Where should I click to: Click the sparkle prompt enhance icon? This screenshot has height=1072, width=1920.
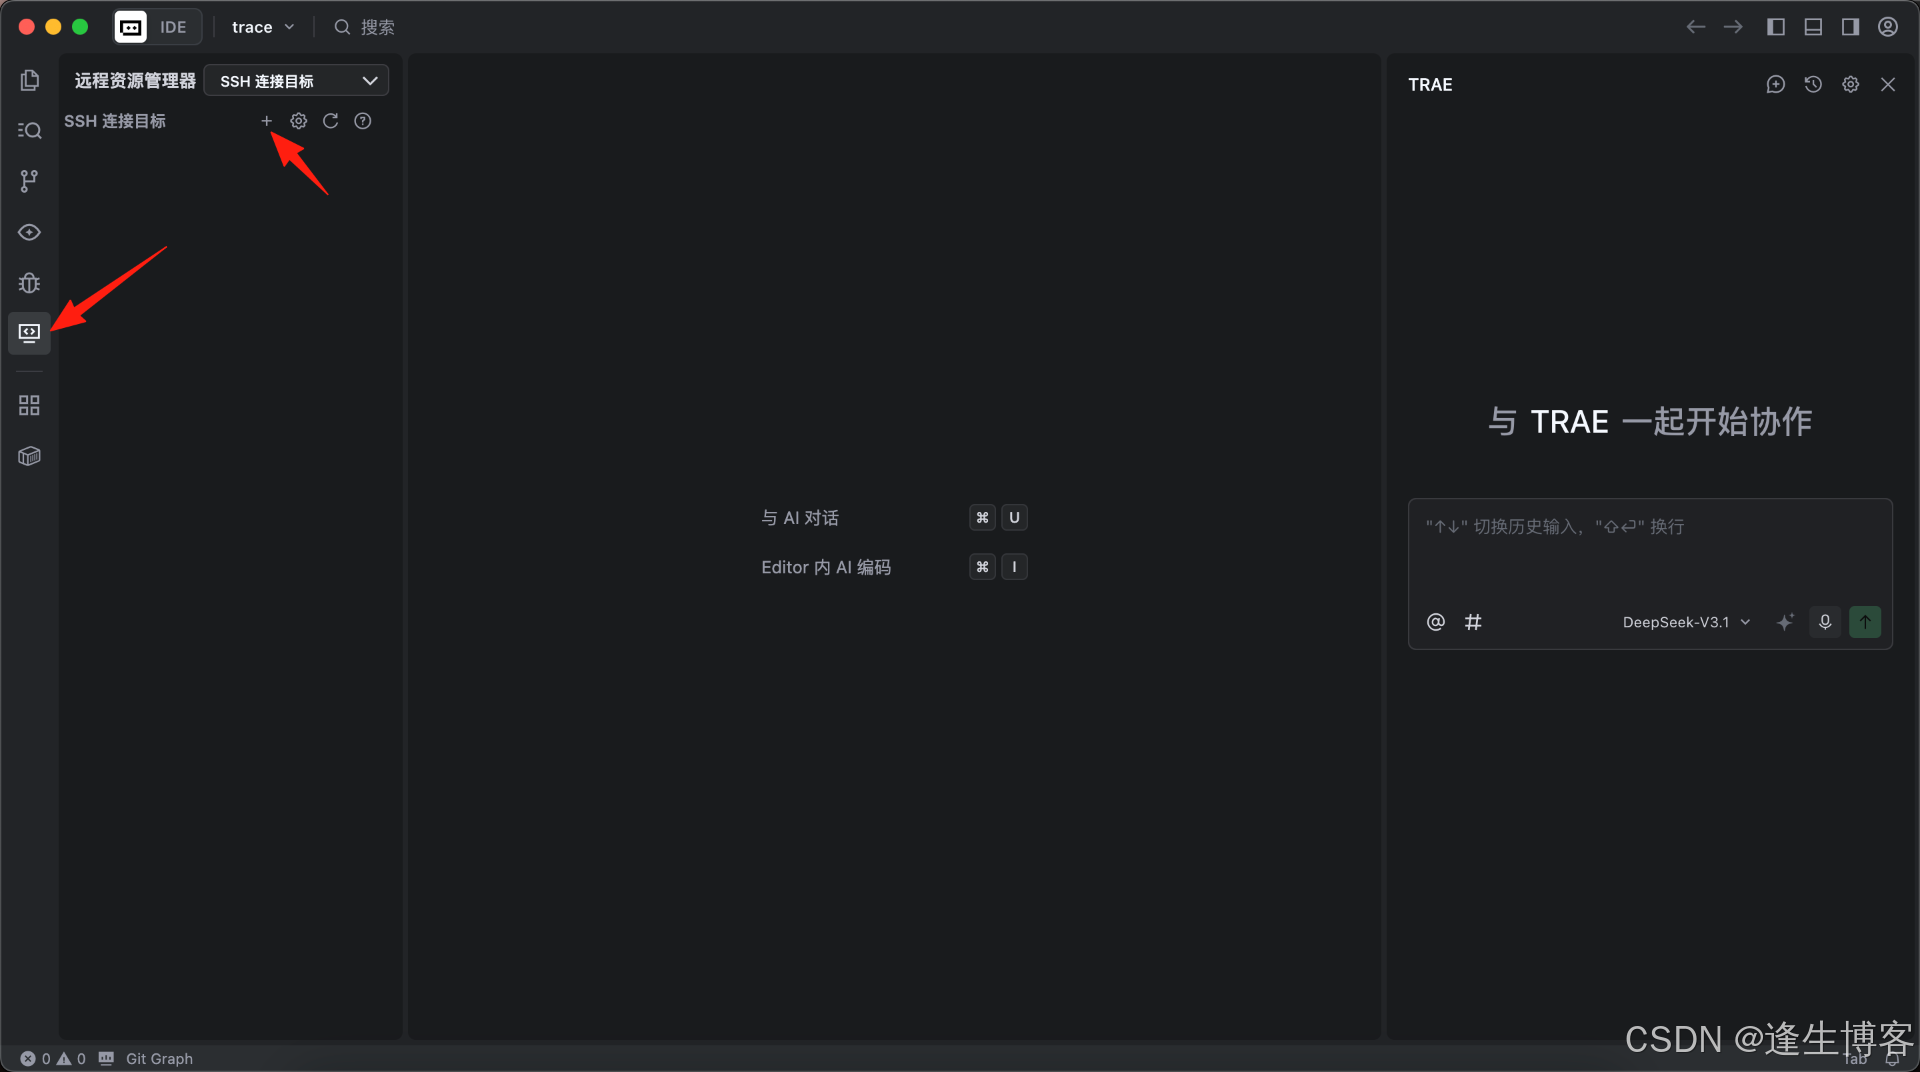pos(1785,622)
